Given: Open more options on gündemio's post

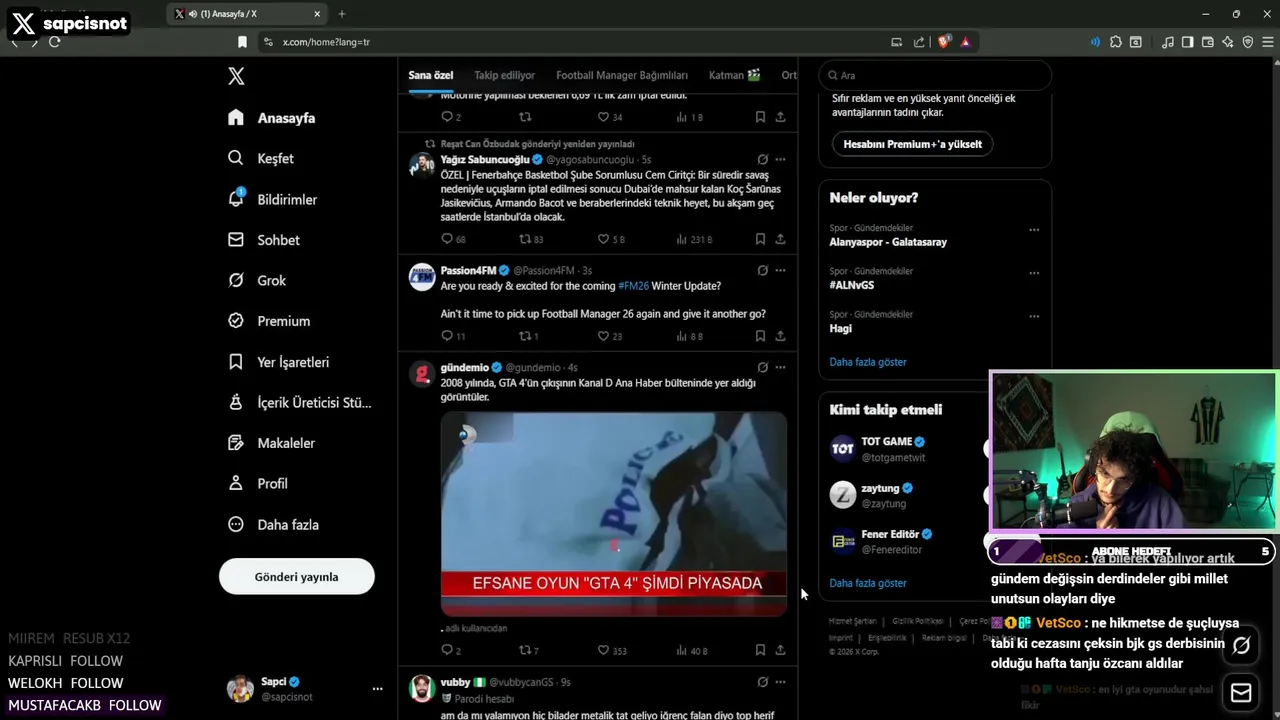Looking at the screenshot, I should tap(780, 367).
